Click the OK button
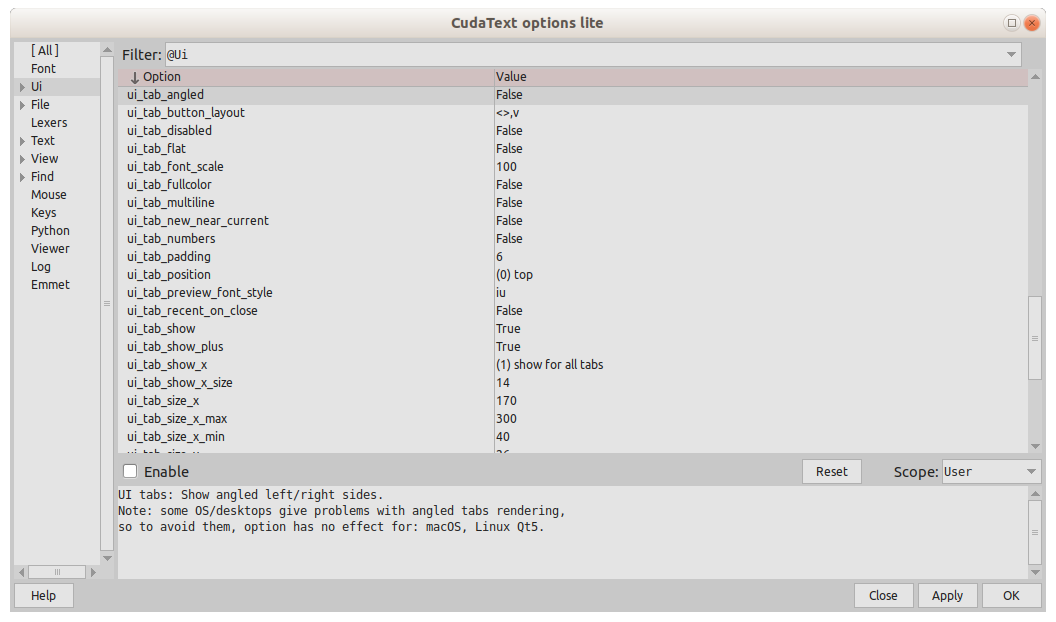Screen dimensions: 1056x622 tap(1011, 595)
